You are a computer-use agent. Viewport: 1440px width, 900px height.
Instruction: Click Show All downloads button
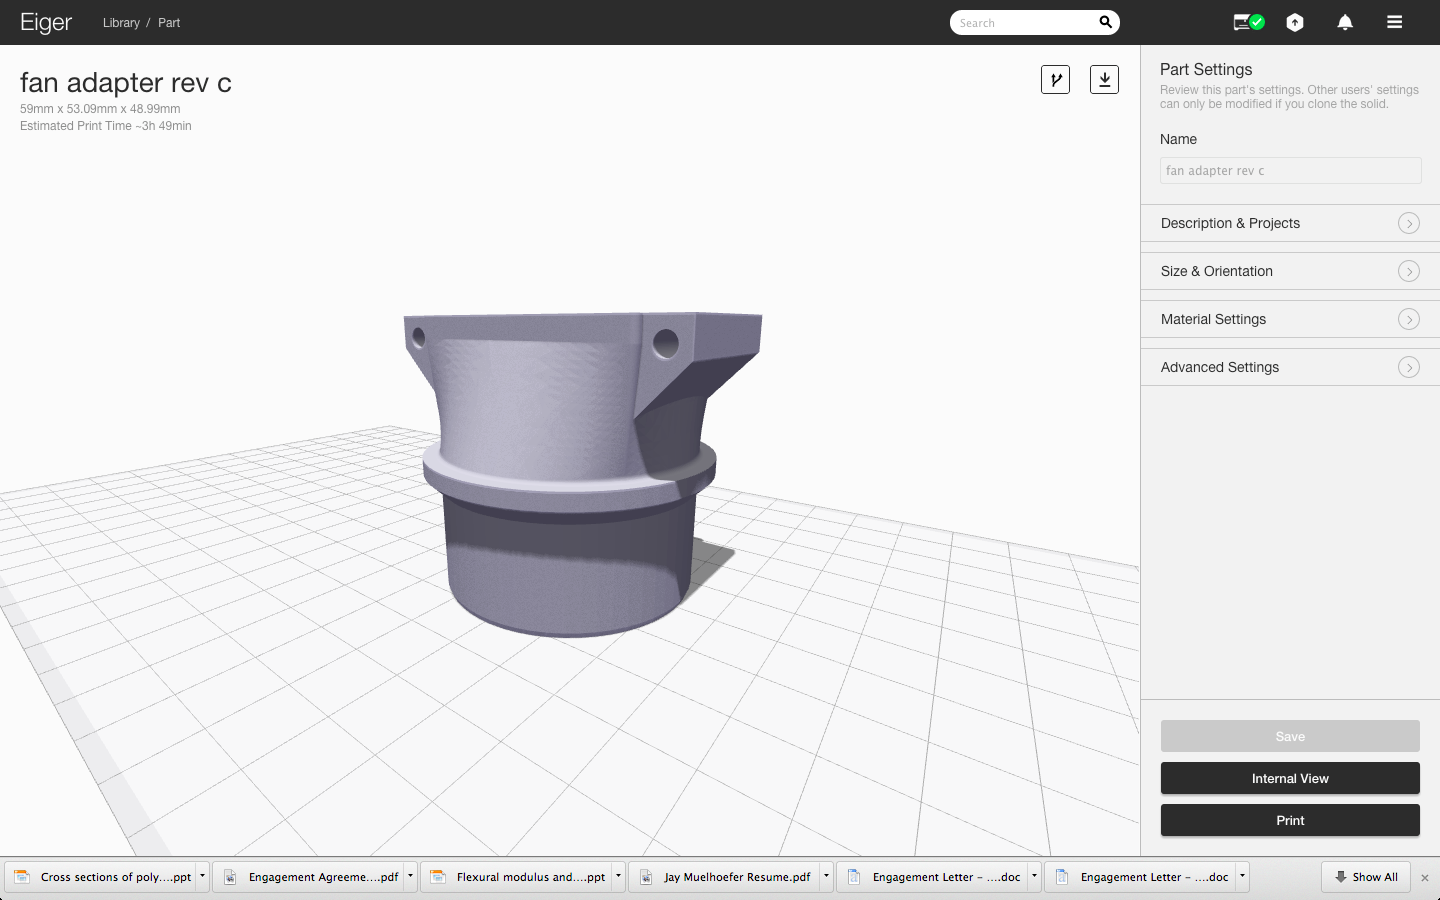[x=1366, y=877]
